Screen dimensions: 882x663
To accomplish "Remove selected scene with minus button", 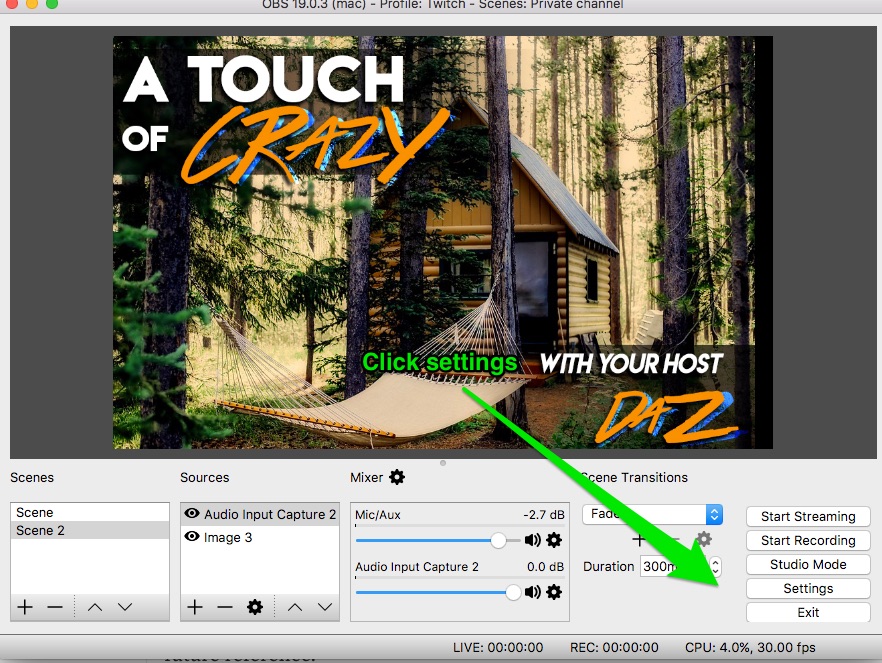I will [x=55, y=607].
